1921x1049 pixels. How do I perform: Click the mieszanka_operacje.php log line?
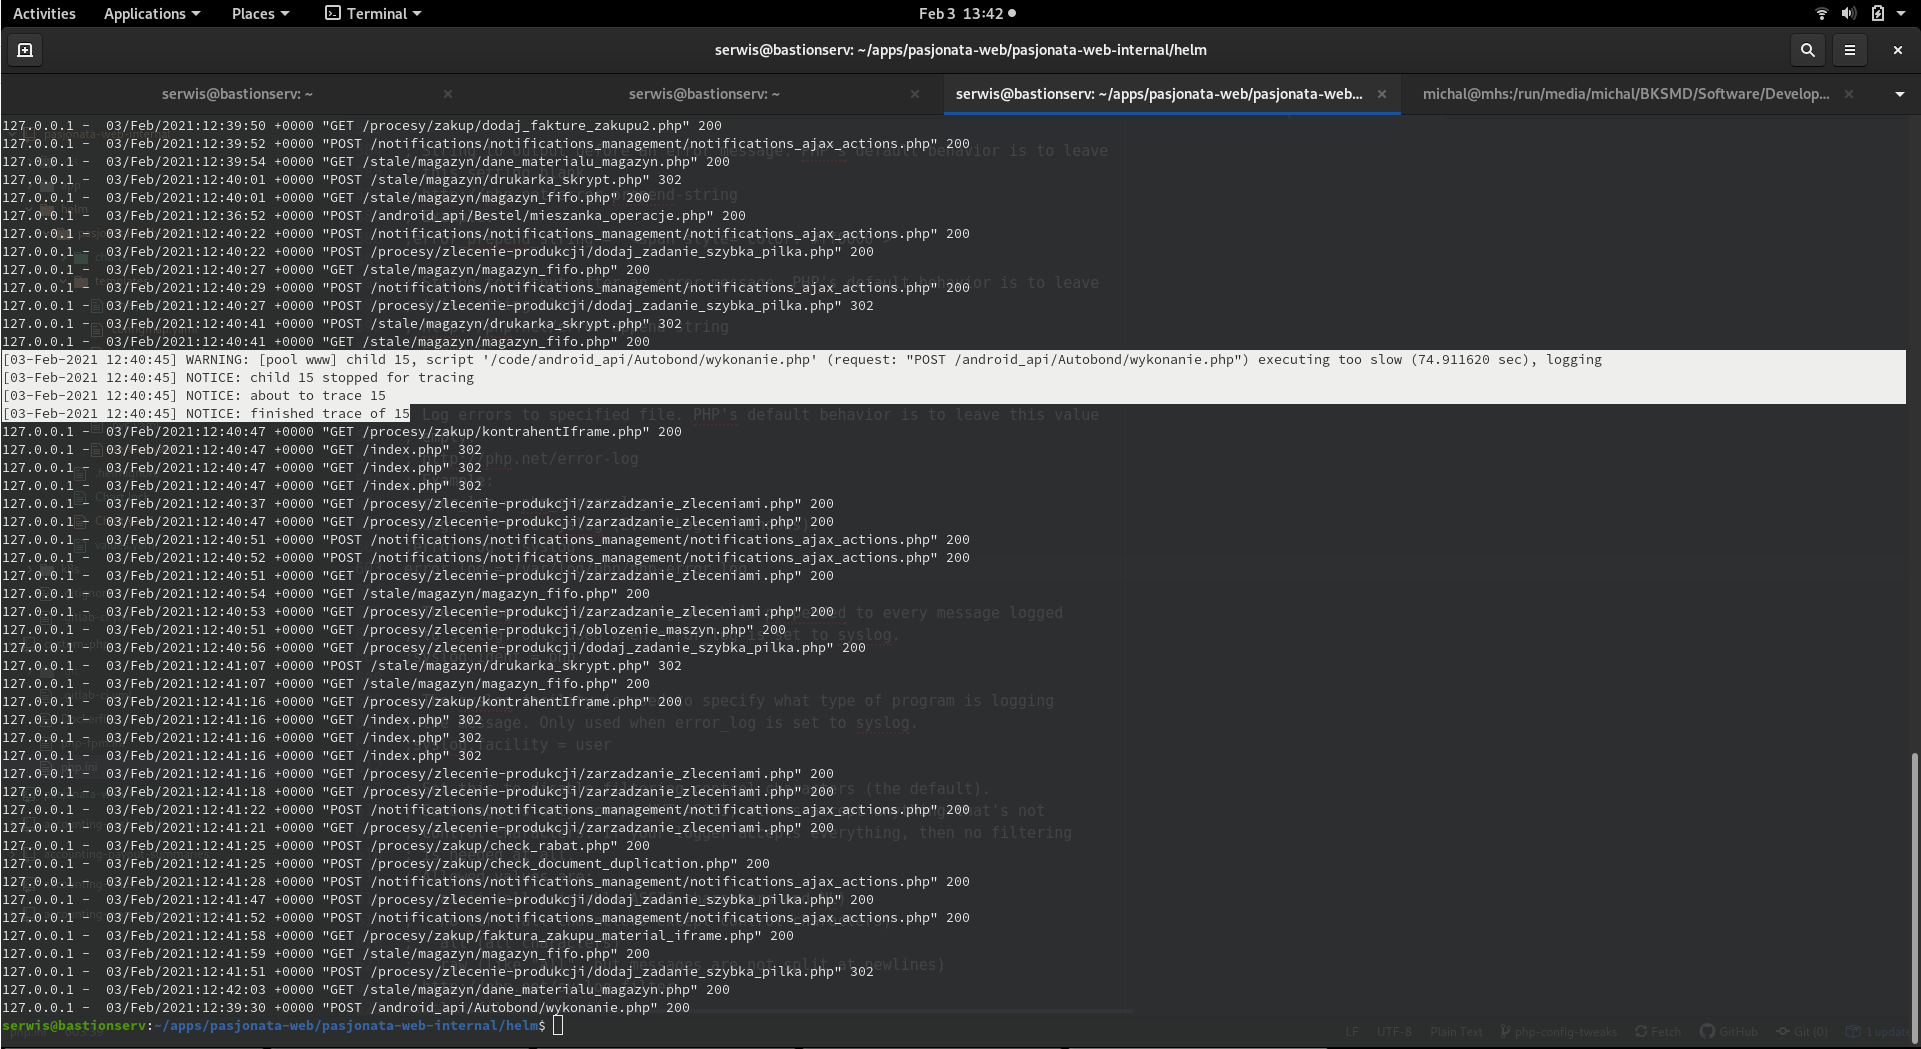click(374, 216)
